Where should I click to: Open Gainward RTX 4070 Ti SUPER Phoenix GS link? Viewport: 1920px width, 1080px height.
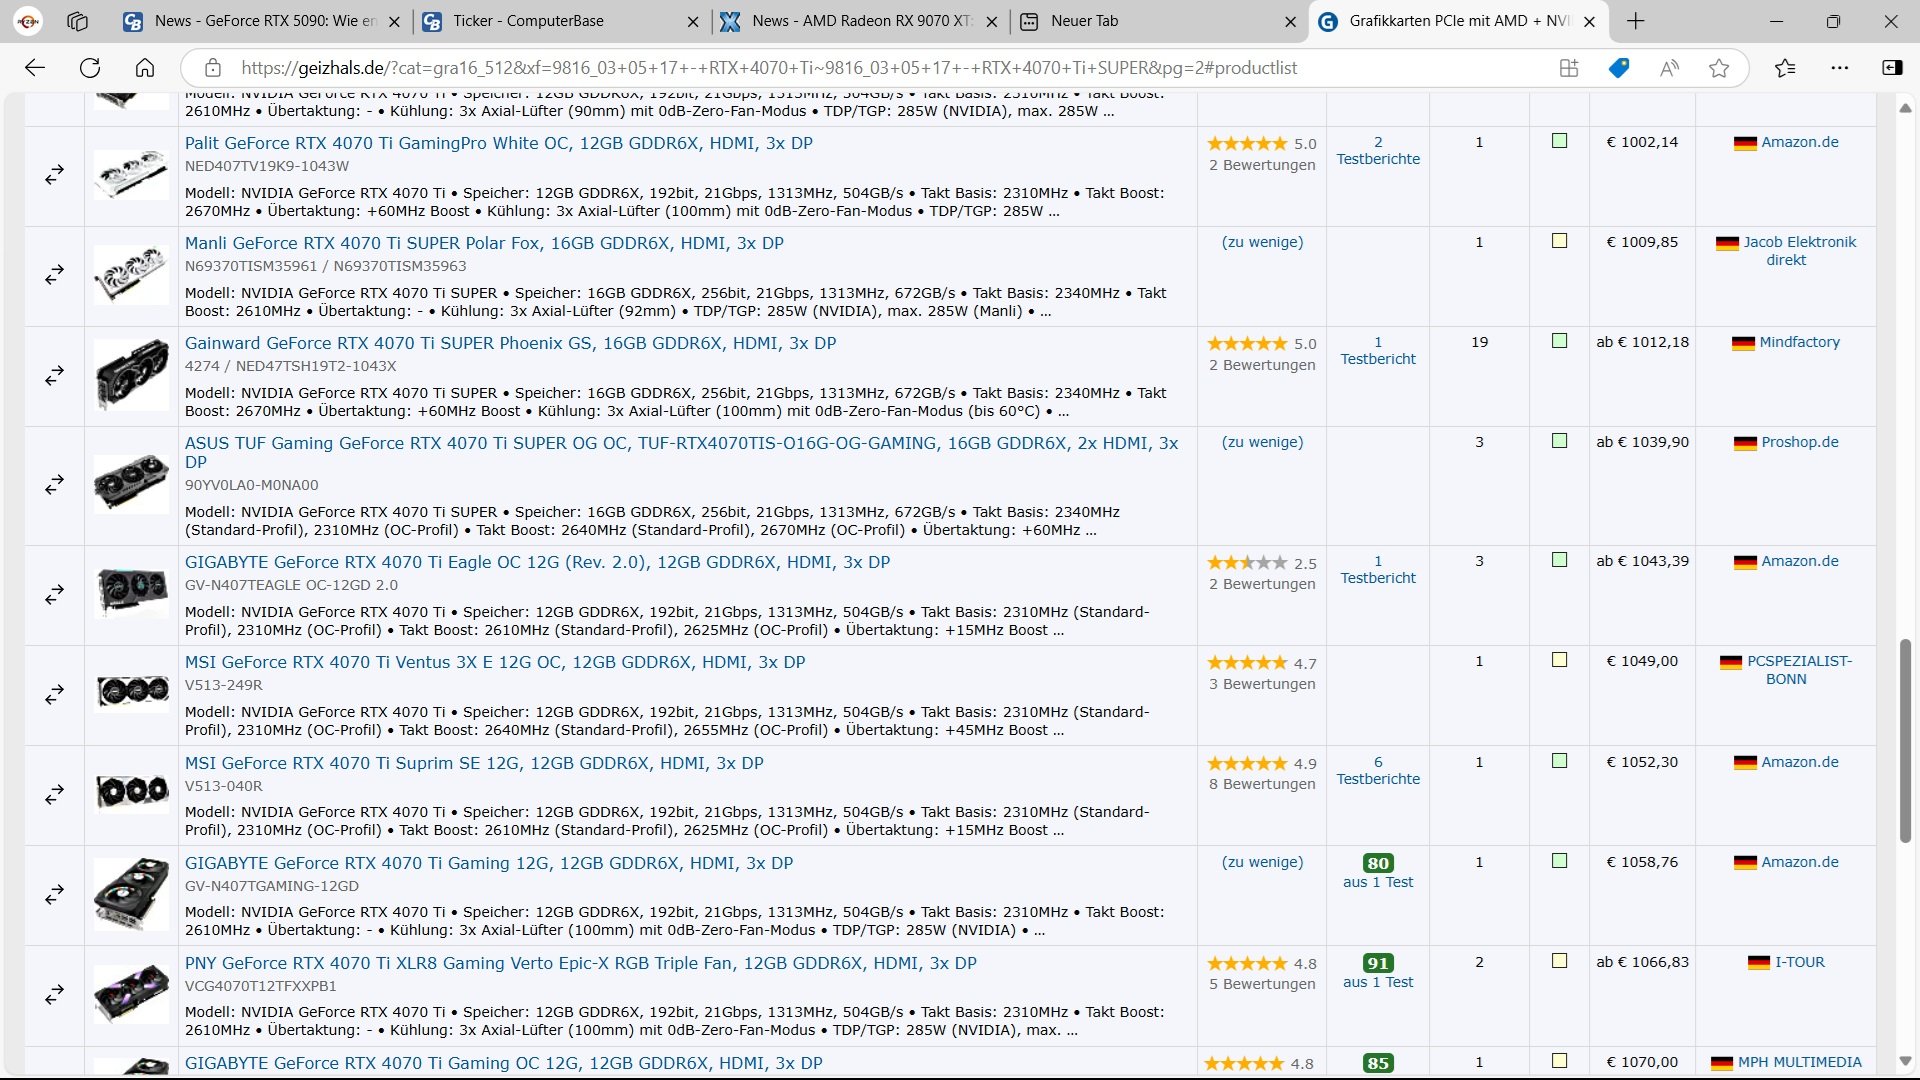tap(510, 343)
